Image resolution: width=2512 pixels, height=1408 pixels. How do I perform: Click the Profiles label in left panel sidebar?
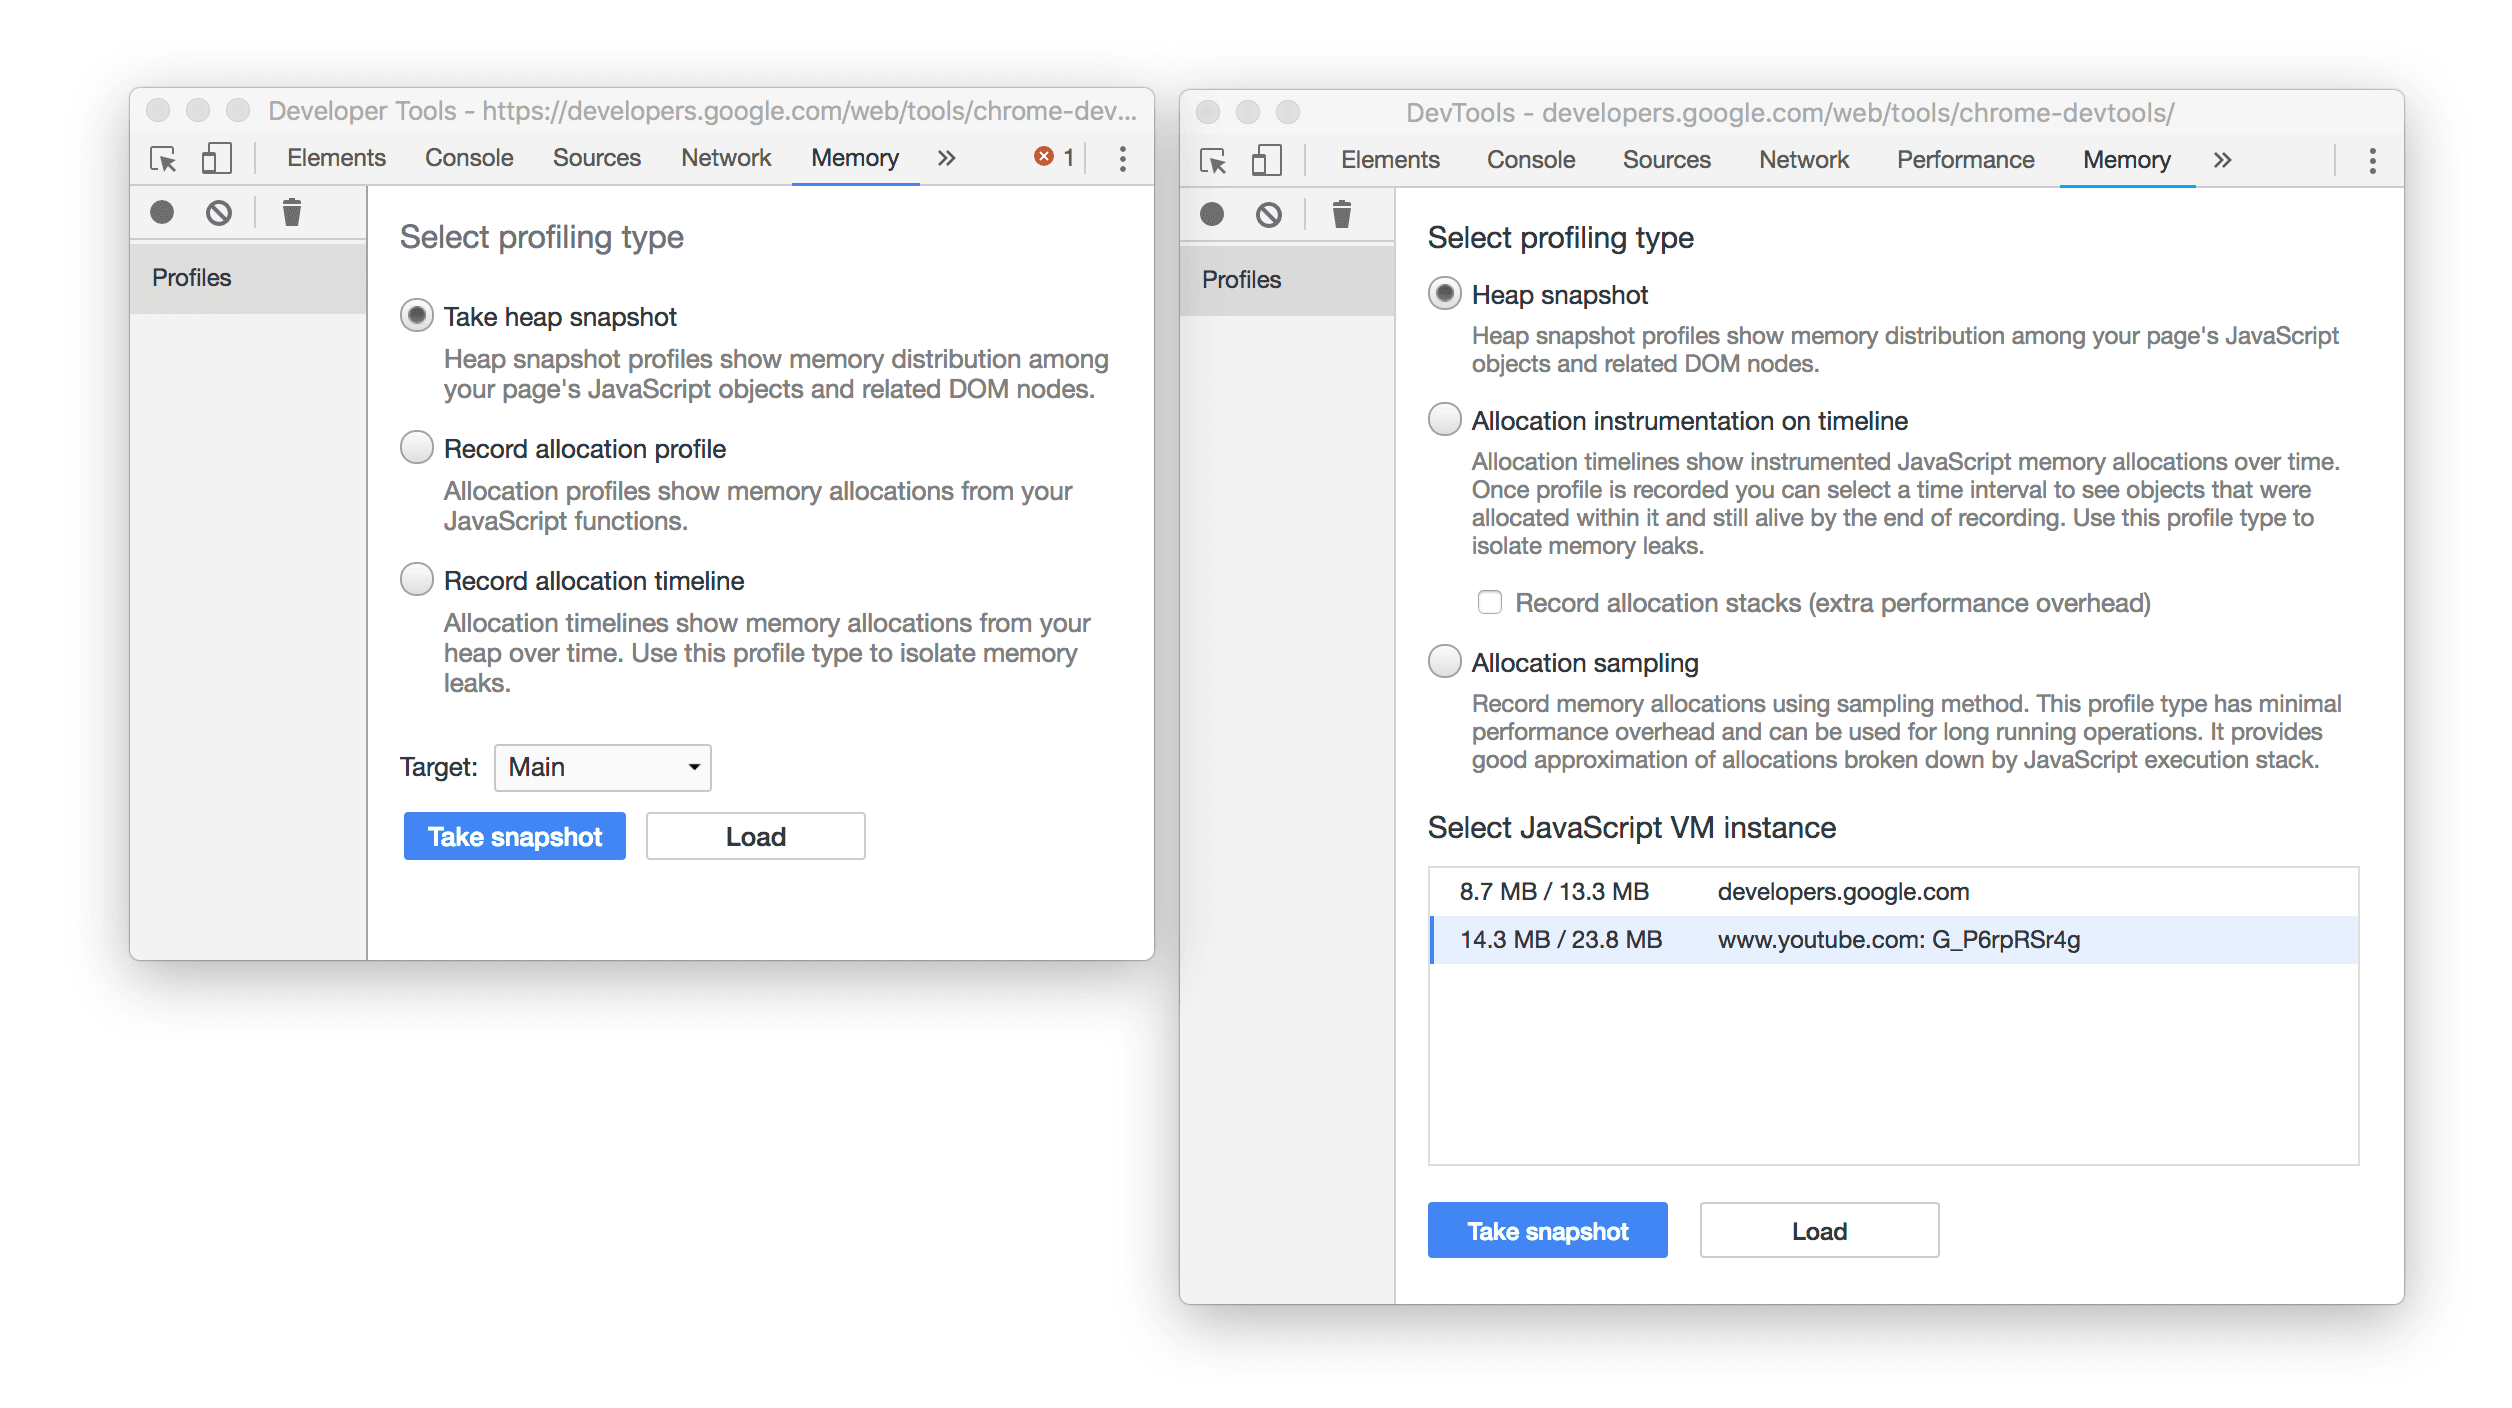coord(195,276)
